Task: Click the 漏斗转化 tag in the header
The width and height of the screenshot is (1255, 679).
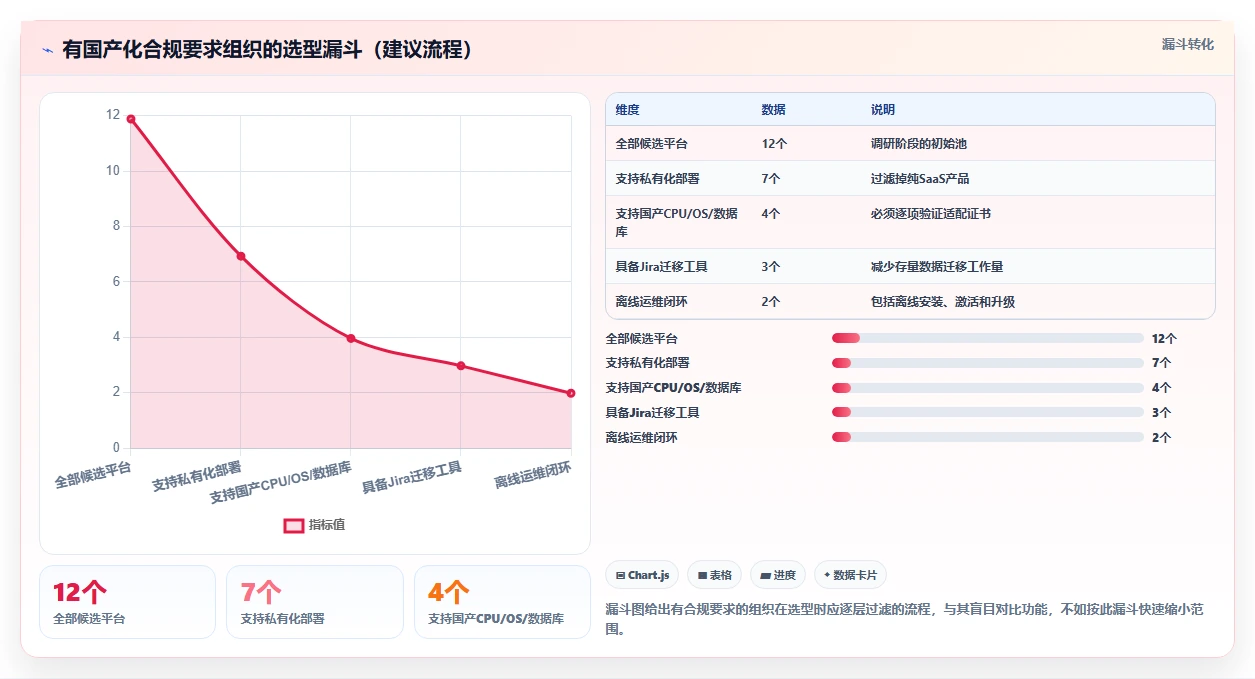Action: coord(1188,44)
